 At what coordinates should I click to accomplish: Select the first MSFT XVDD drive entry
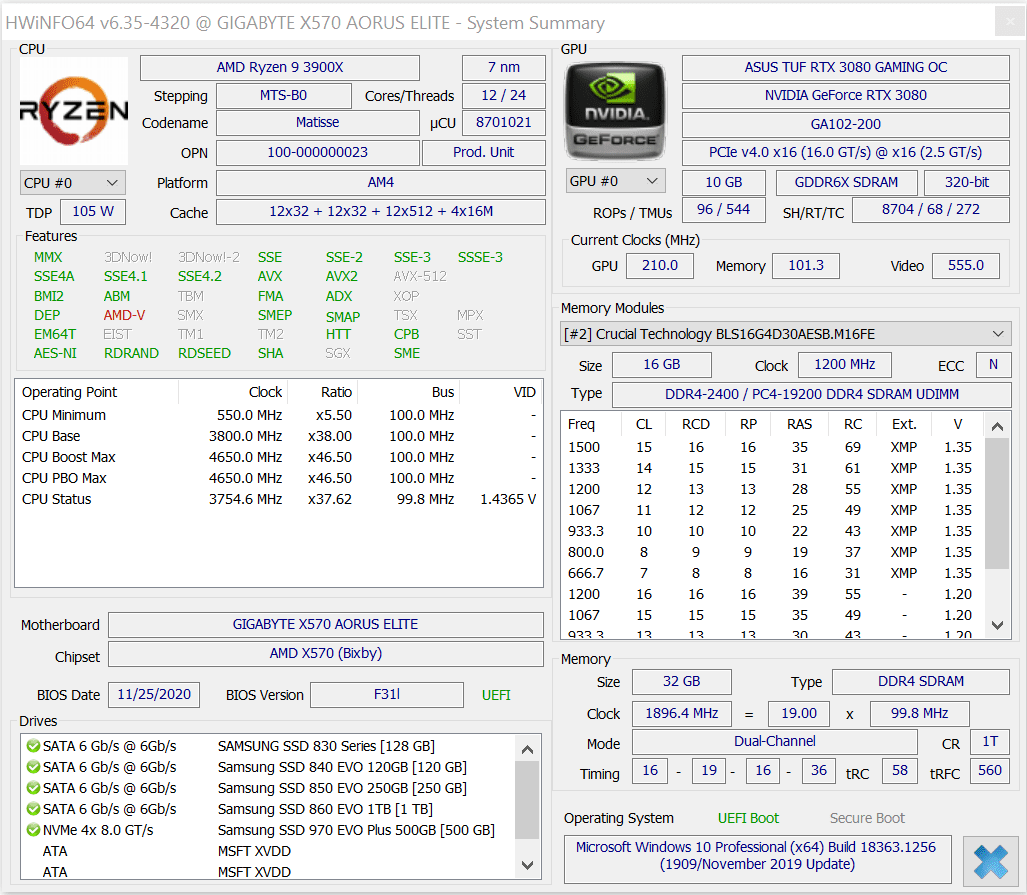269,850
